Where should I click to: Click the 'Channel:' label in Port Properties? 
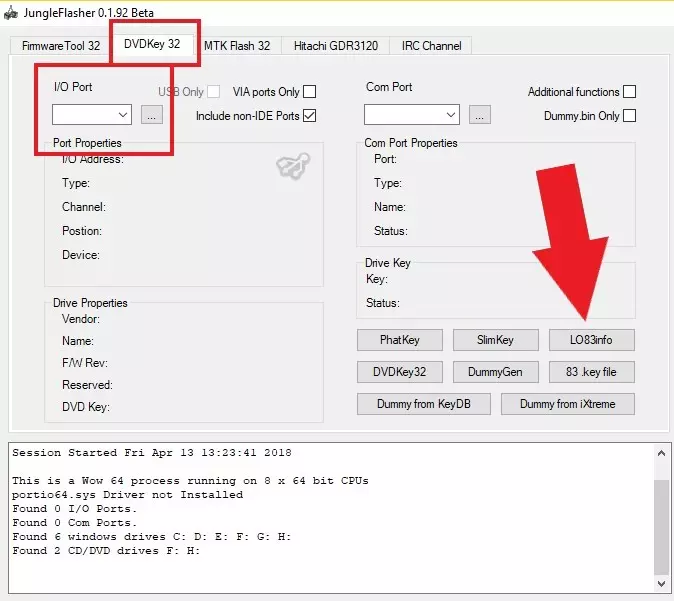(x=84, y=207)
